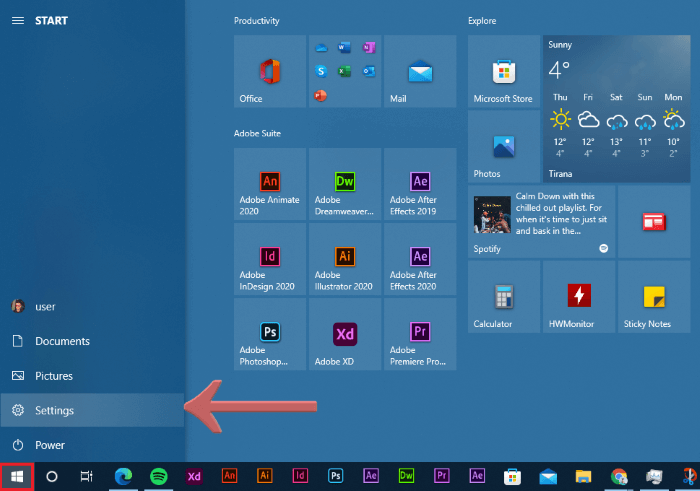Launch the Adobe Premiere Pro tile
700x491 pixels.
[420, 334]
